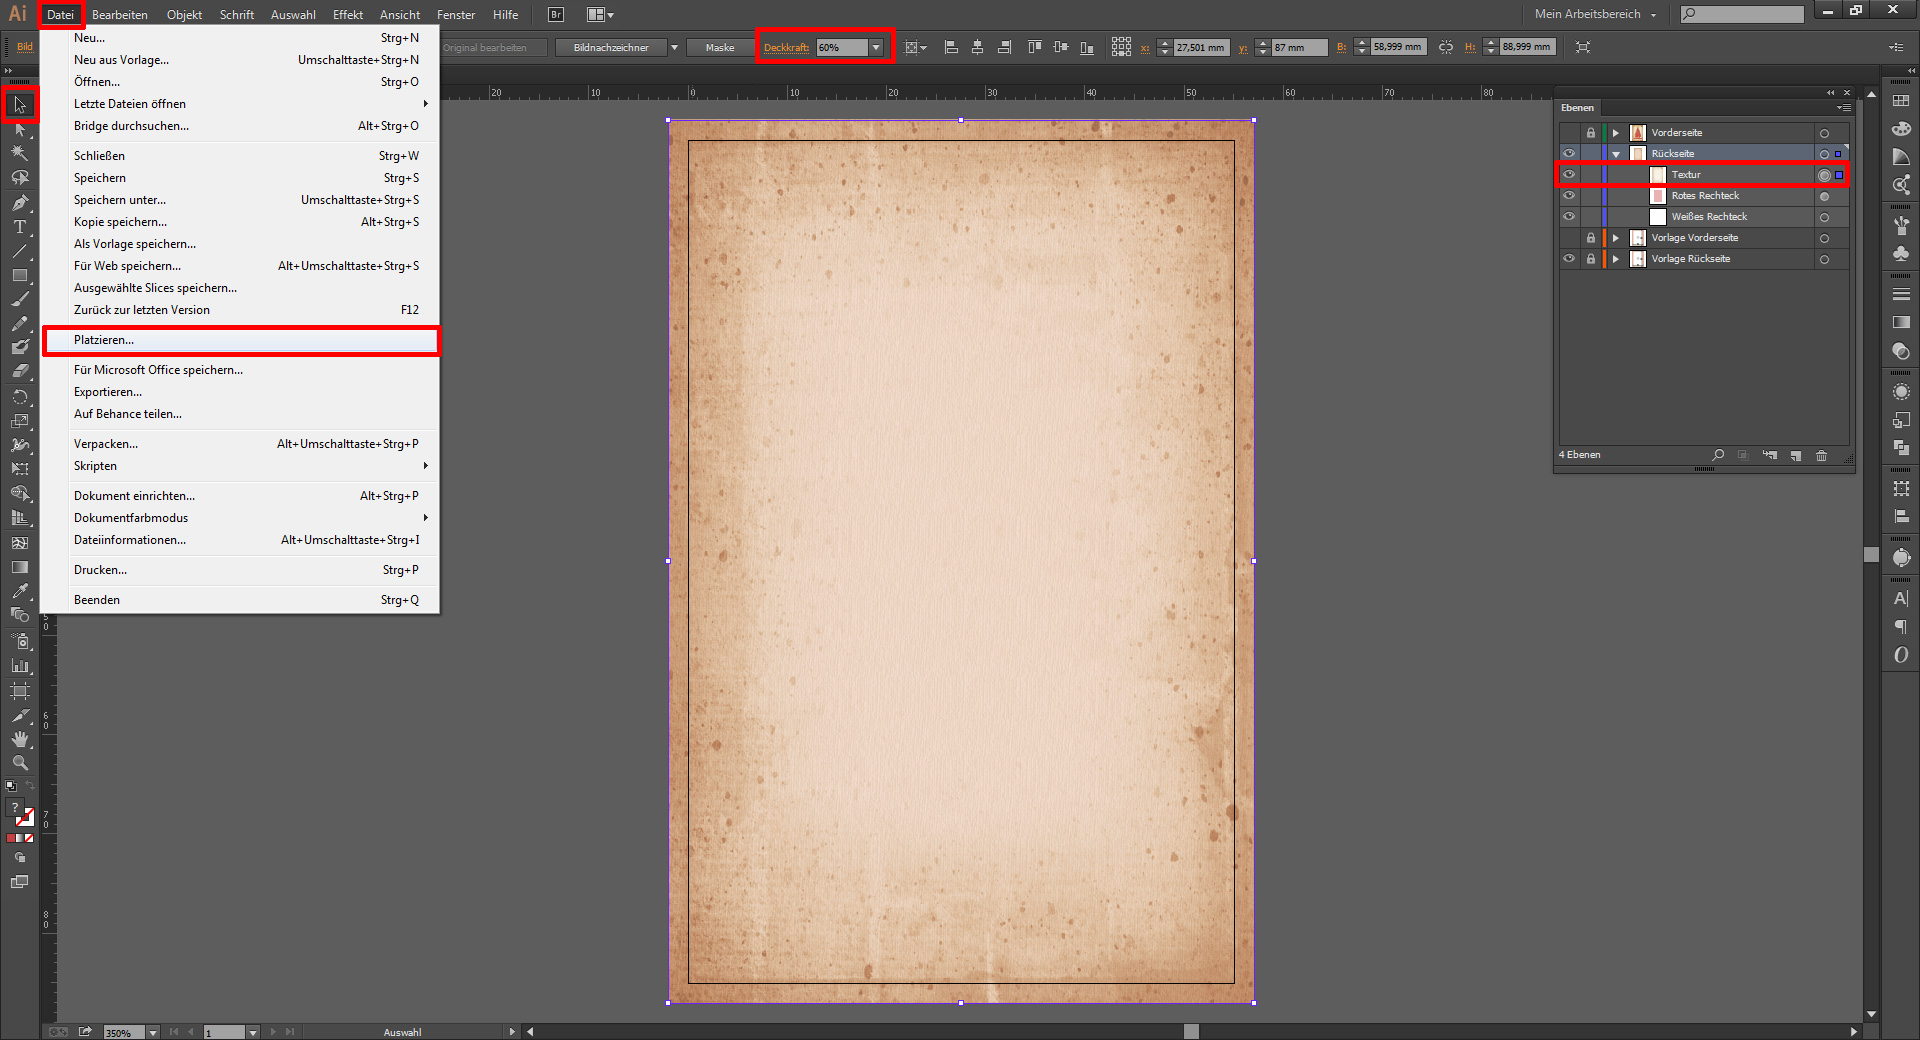Toggle visibility of Weißes Rechteck layer
The image size is (1920, 1040).
tap(1569, 217)
